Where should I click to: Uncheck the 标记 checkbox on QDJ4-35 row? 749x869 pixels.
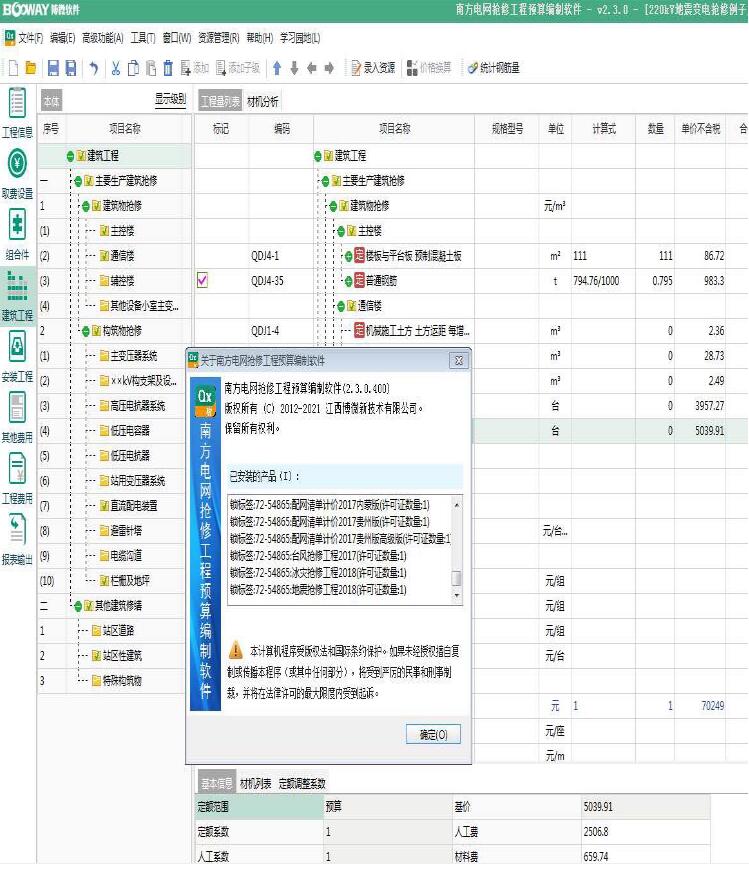pos(202,280)
